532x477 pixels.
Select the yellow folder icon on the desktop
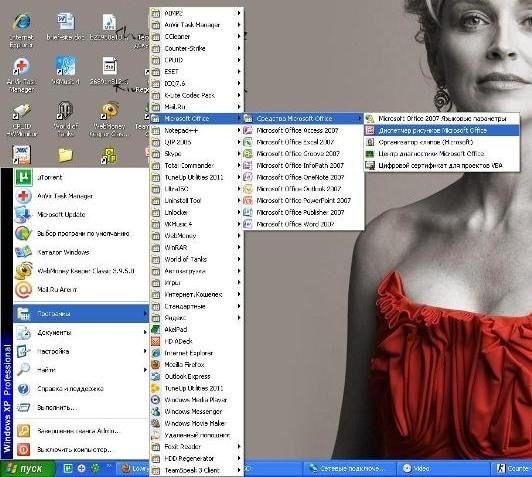click(65, 155)
